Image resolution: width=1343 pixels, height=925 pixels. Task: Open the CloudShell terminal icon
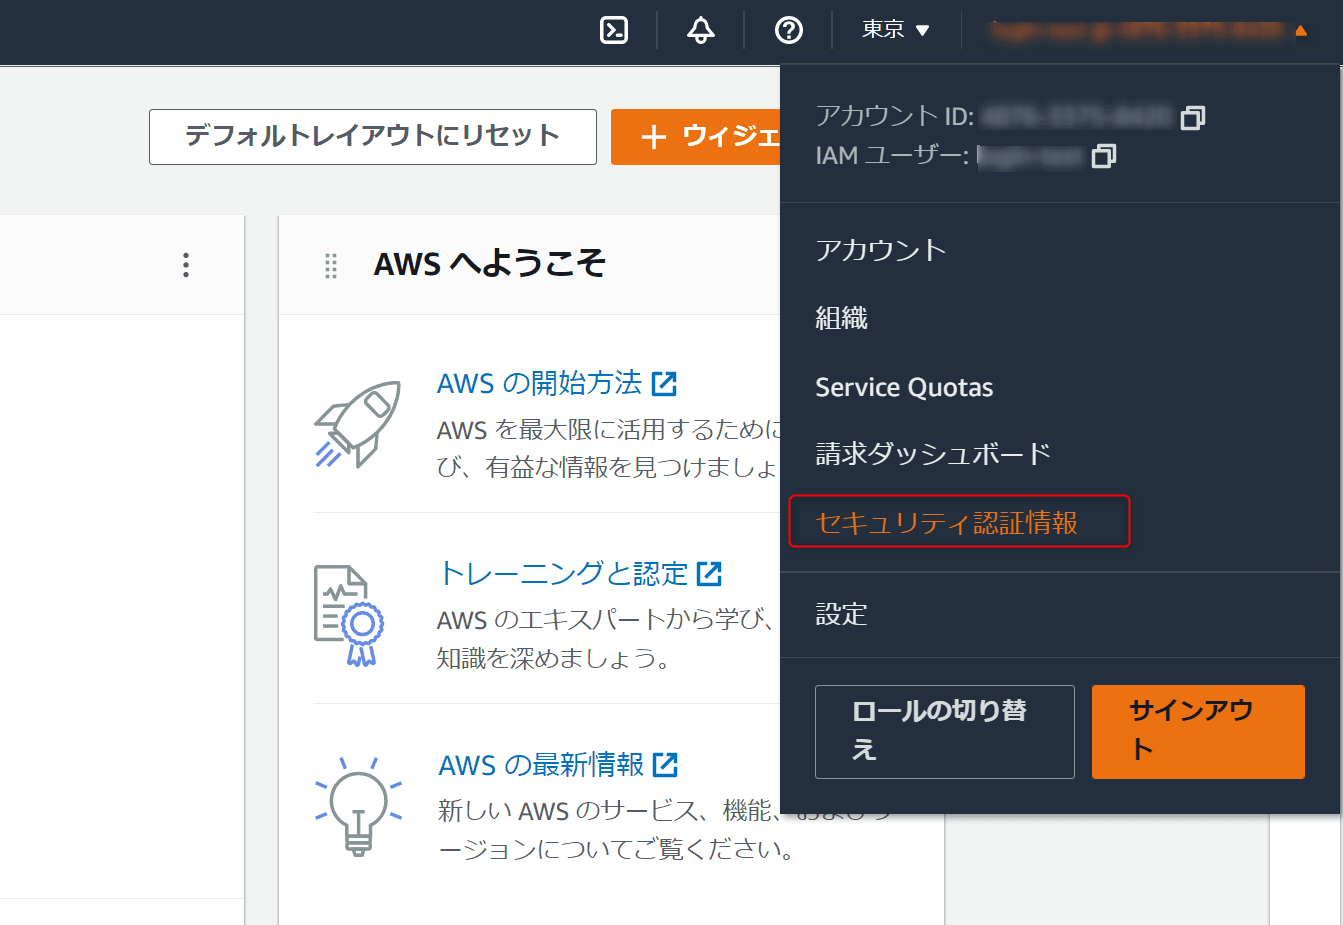(614, 30)
